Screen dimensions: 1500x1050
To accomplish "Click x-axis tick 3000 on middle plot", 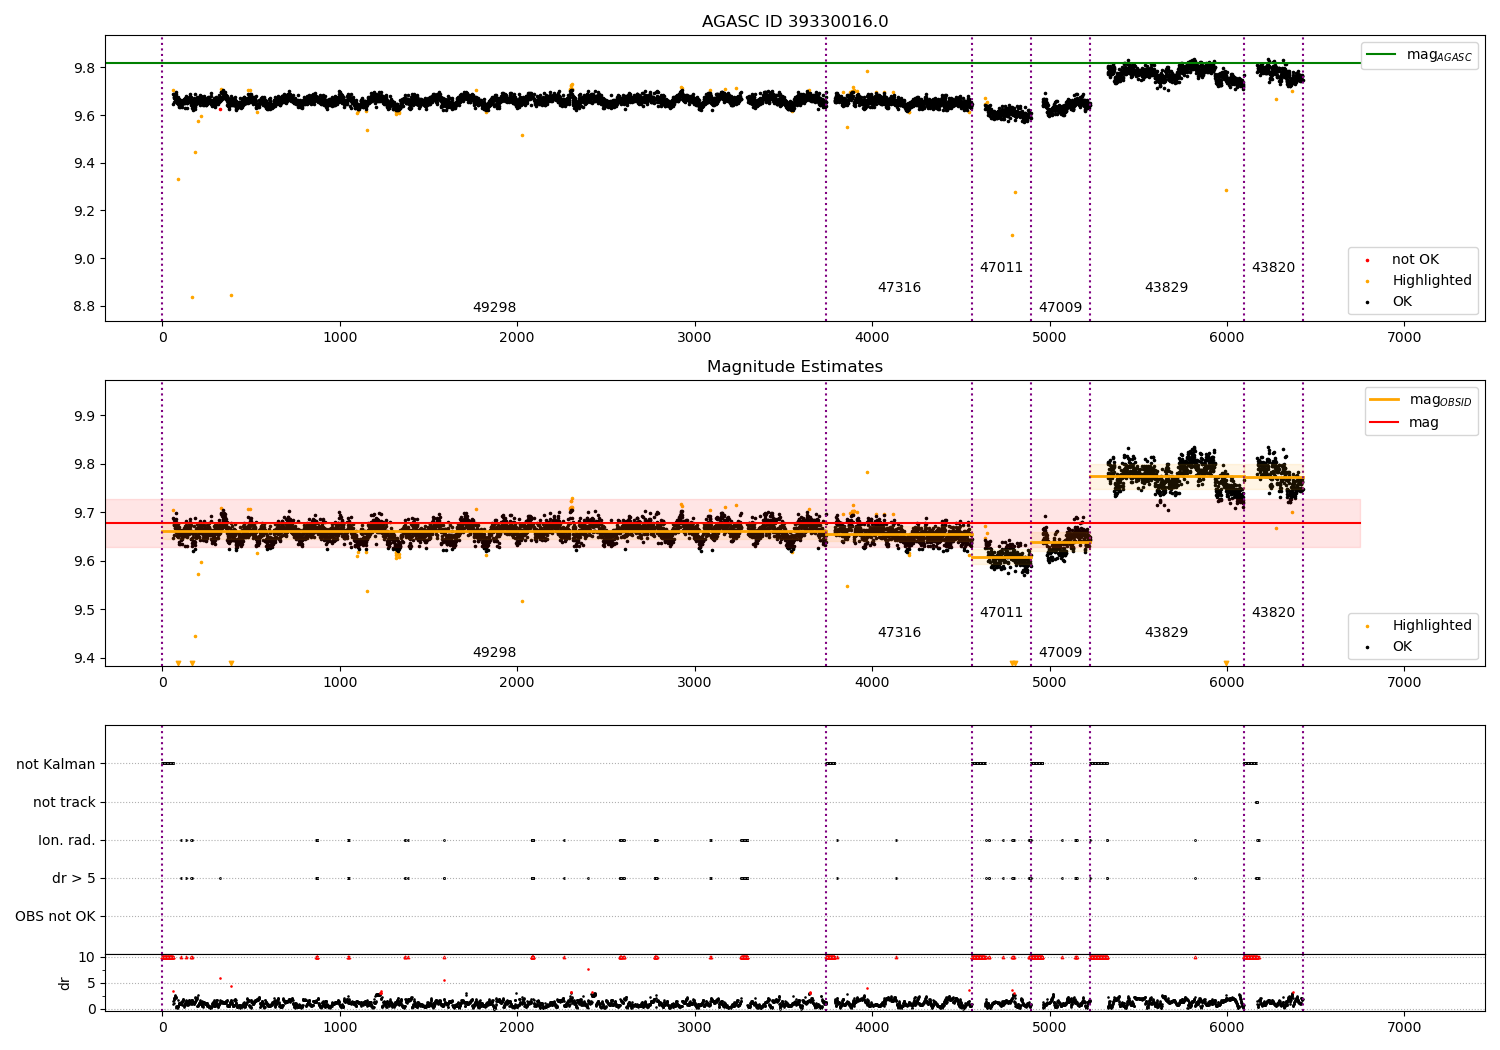I will point(695,683).
